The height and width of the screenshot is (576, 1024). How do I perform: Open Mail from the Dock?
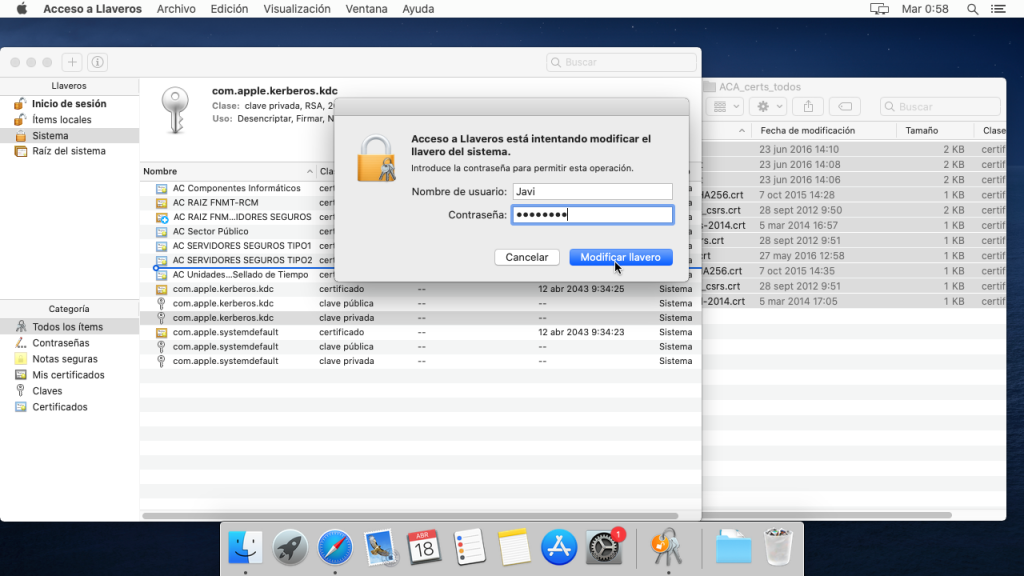point(379,547)
